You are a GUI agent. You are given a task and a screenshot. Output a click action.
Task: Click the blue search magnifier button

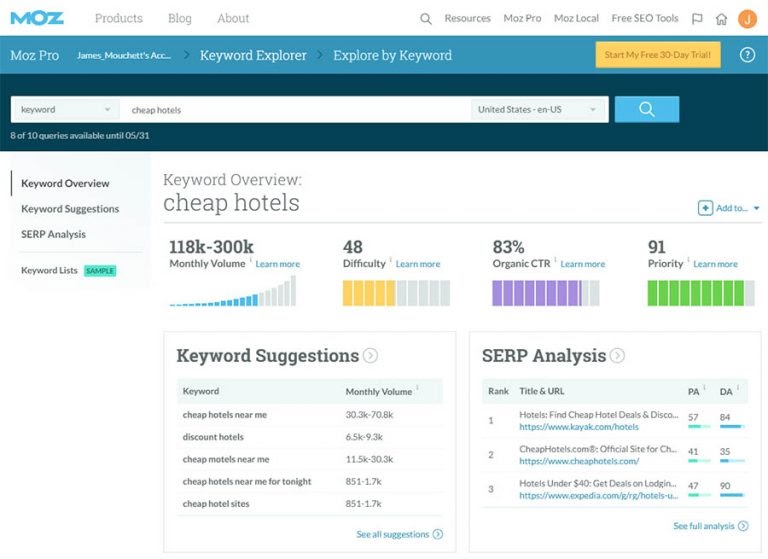(647, 109)
